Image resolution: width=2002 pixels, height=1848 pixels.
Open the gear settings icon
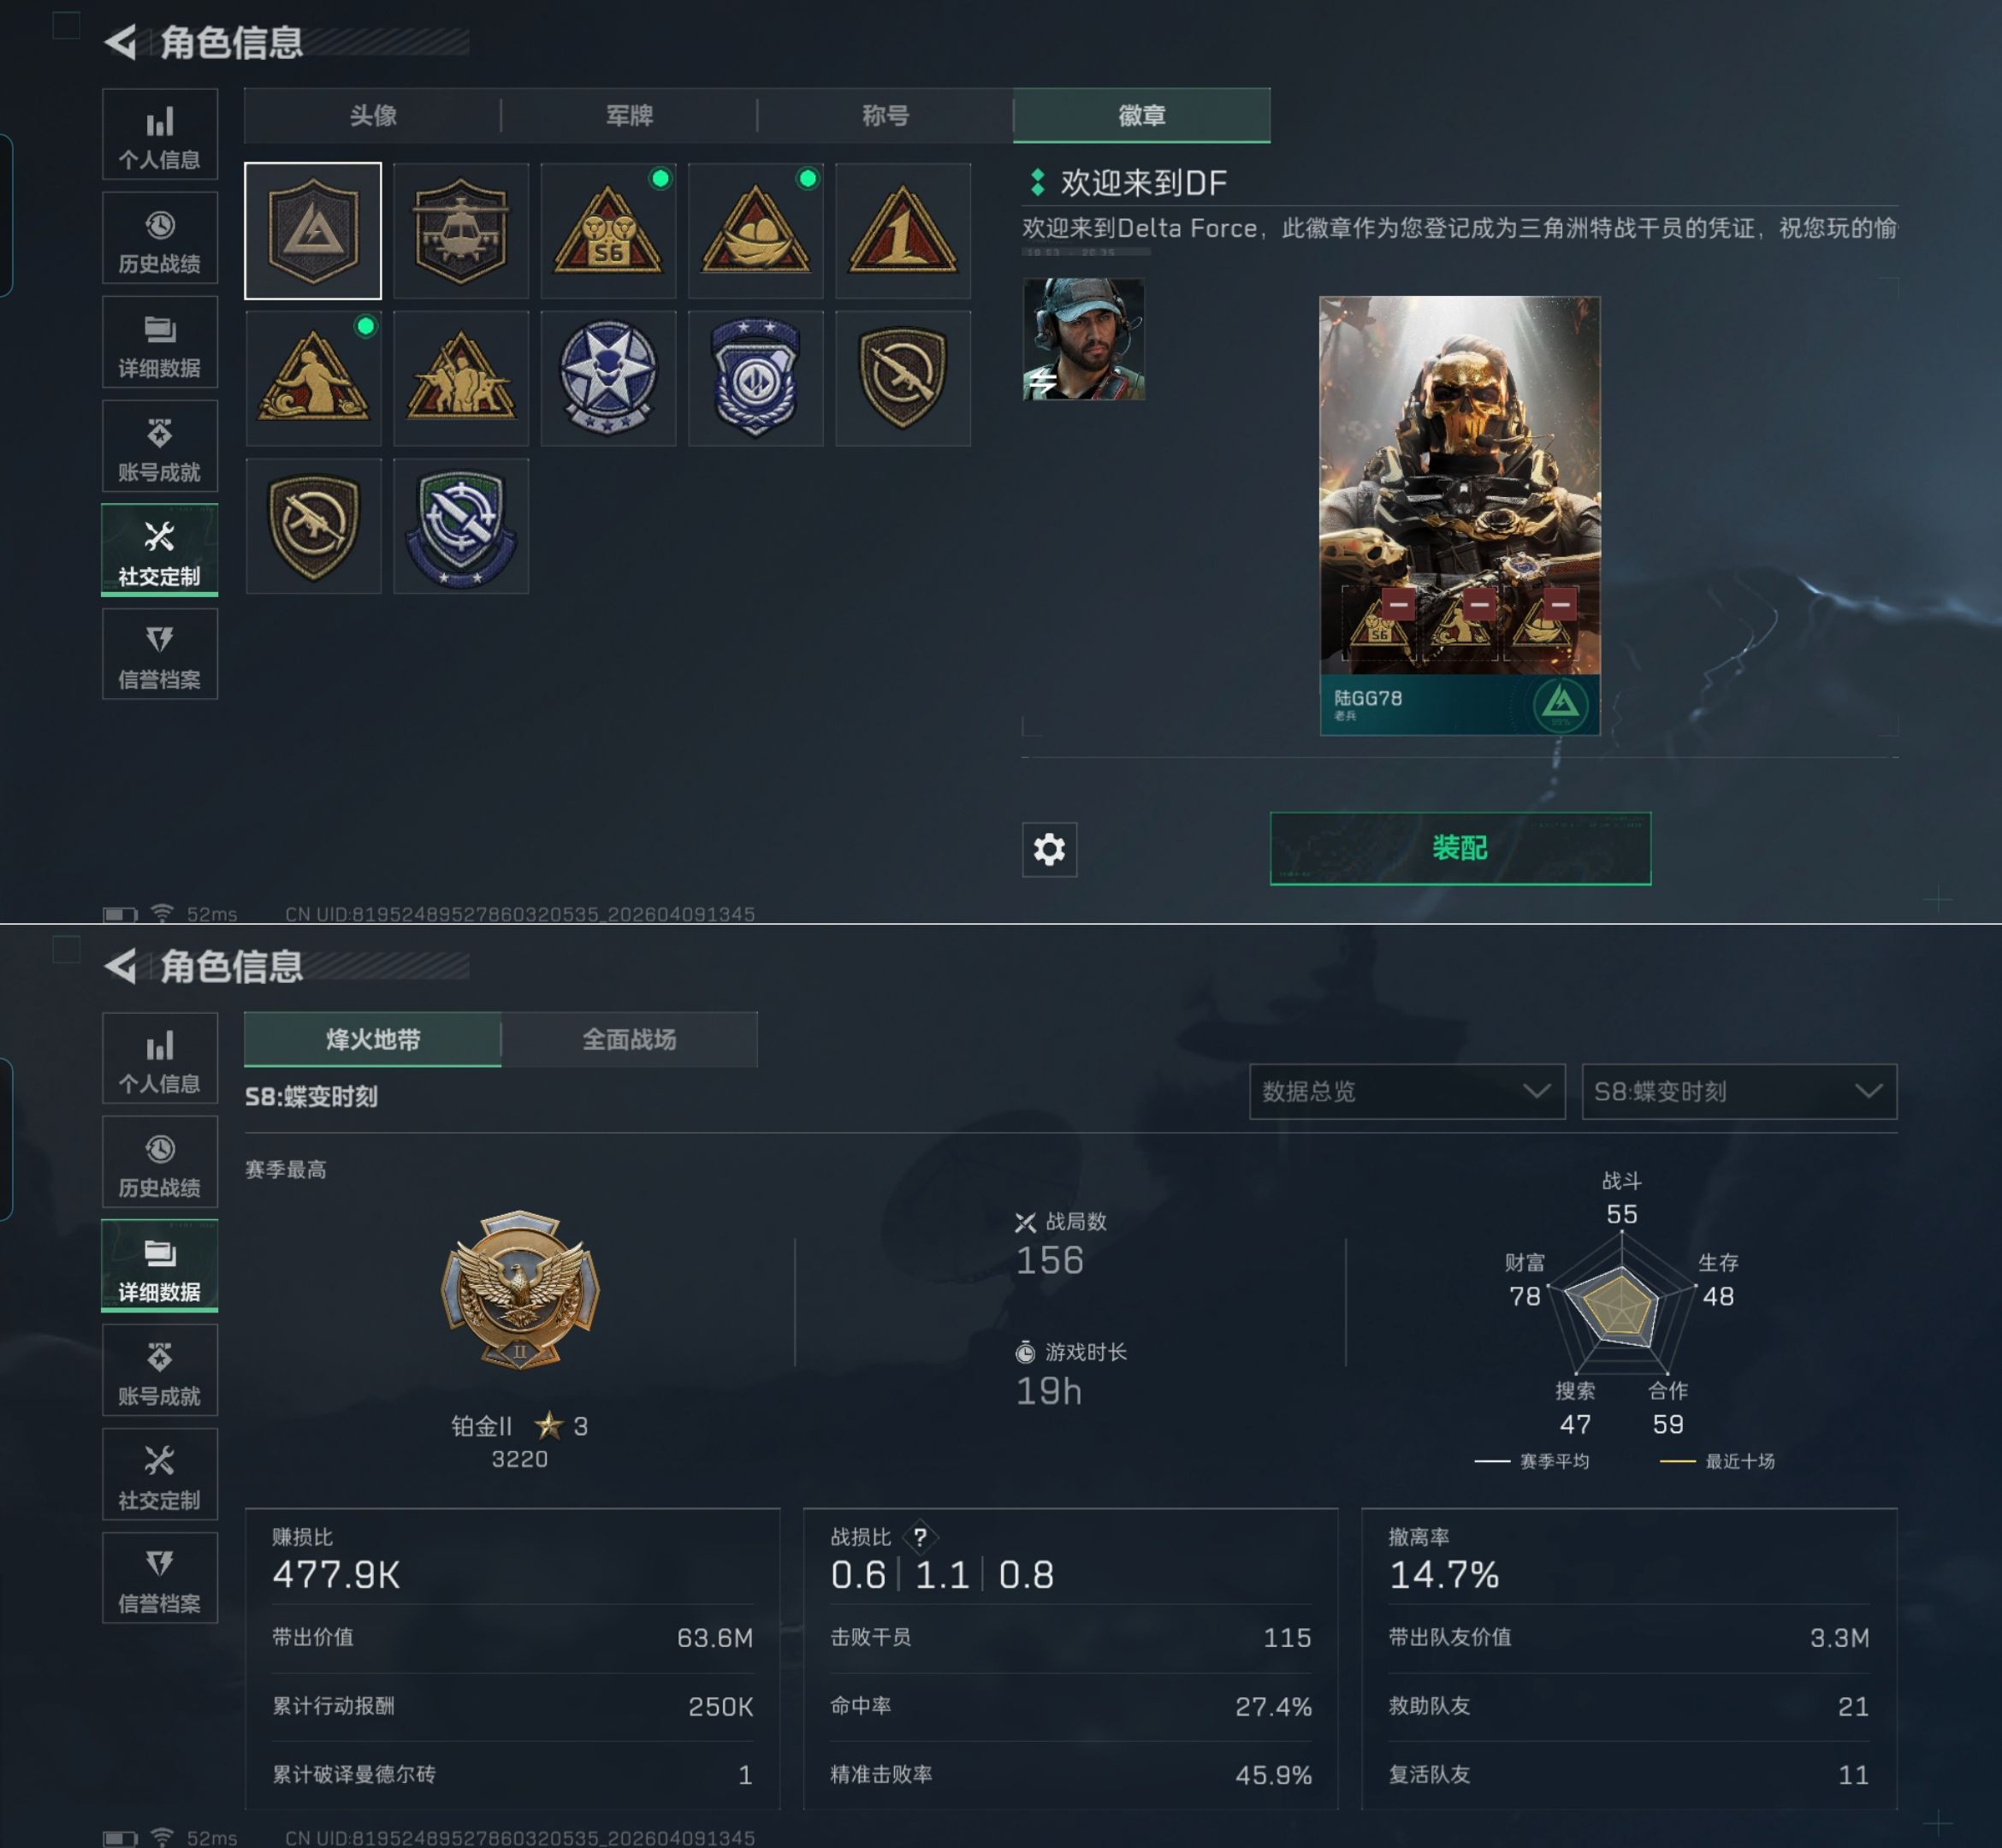[1049, 849]
